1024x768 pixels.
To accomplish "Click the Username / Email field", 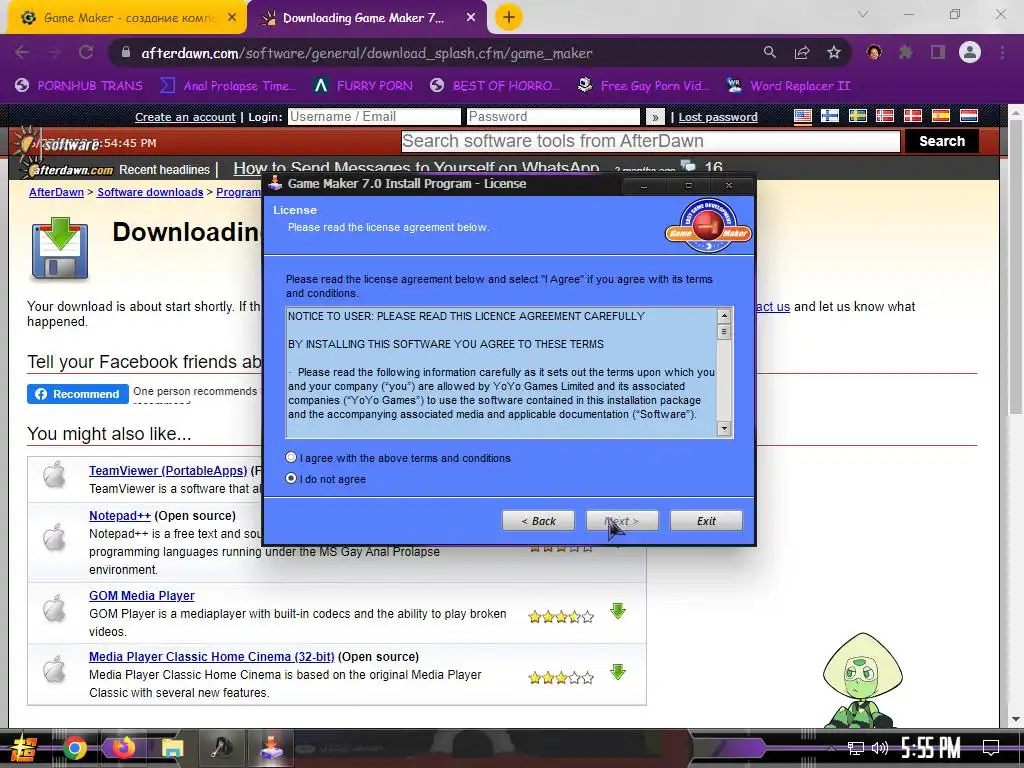I will click(374, 117).
